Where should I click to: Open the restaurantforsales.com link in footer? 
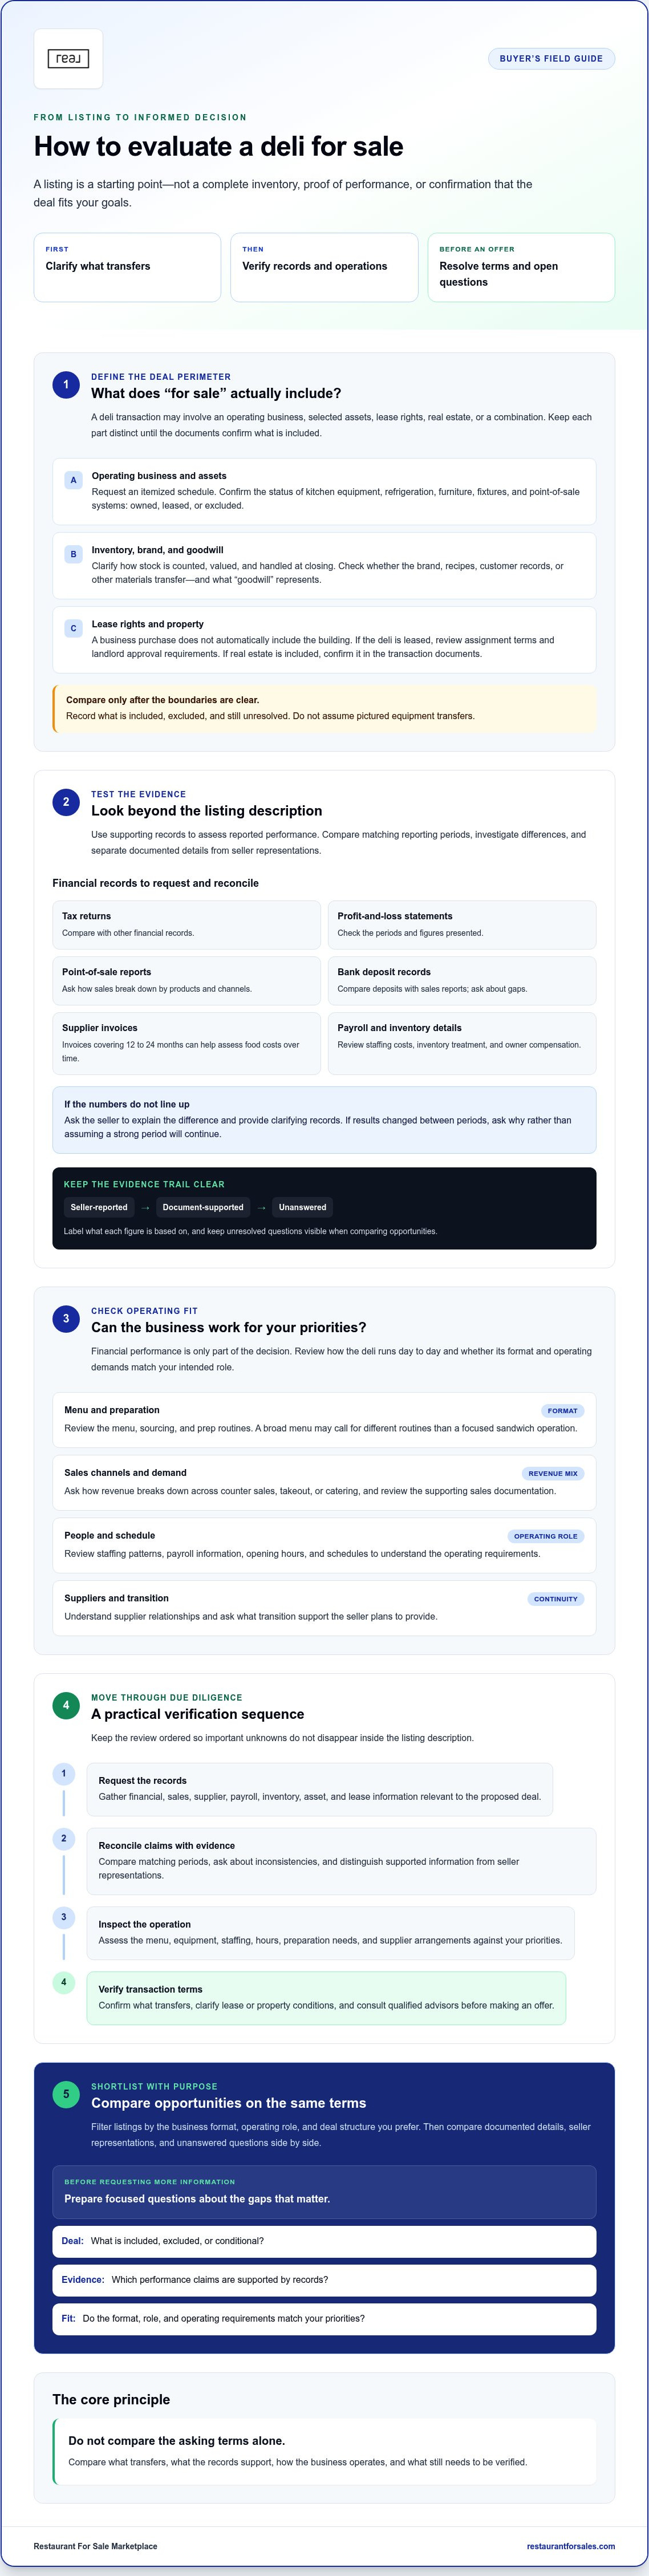(x=571, y=2546)
